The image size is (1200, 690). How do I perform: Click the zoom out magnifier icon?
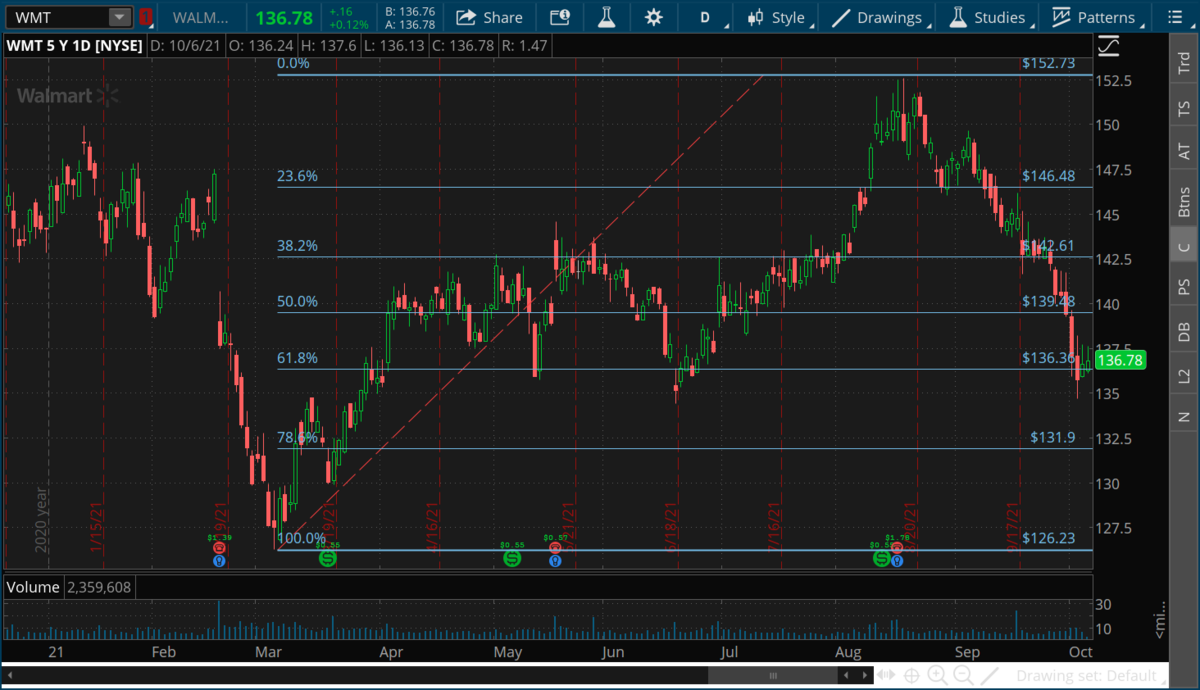pyautogui.click(x=963, y=675)
